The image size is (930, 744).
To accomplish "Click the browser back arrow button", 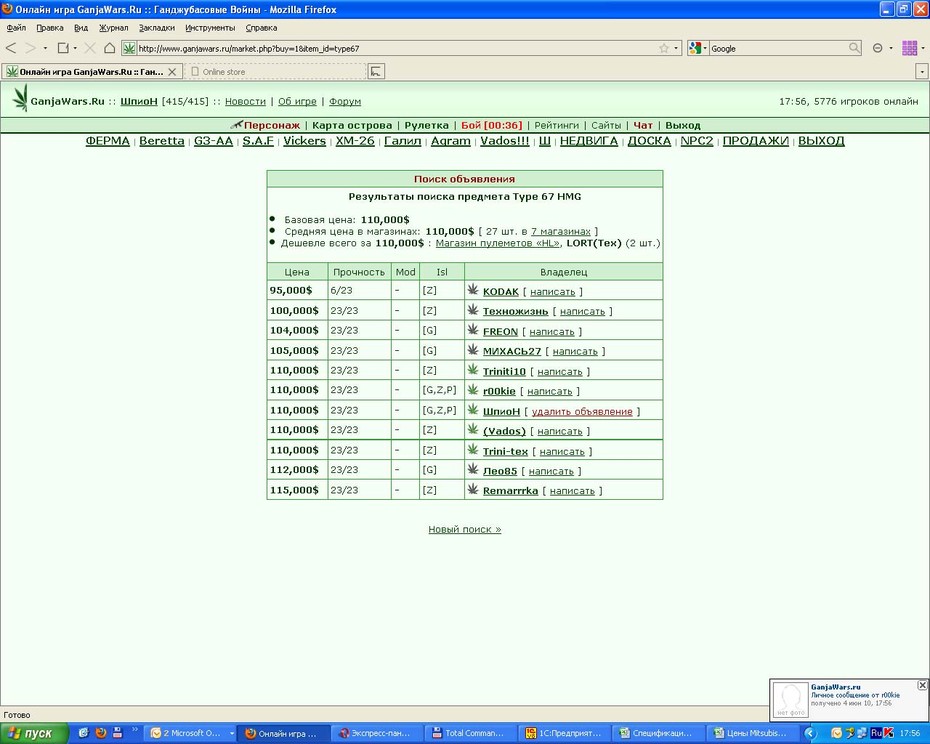I will [11, 48].
